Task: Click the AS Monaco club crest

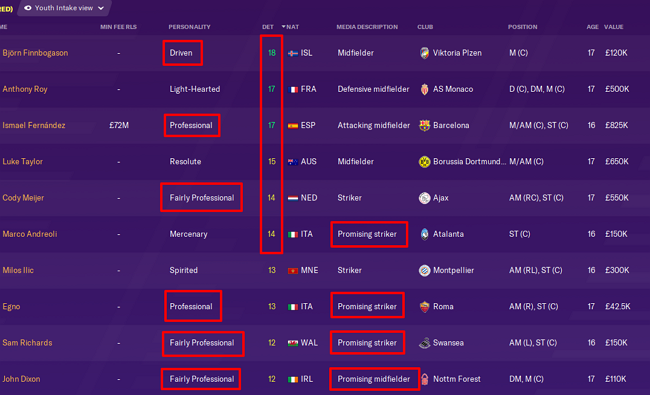Action: tap(424, 89)
